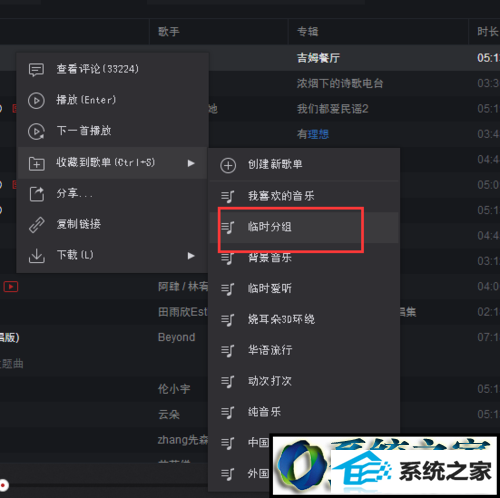Select 复制链接 menu item

pyautogui.click(x=113, y=224)
